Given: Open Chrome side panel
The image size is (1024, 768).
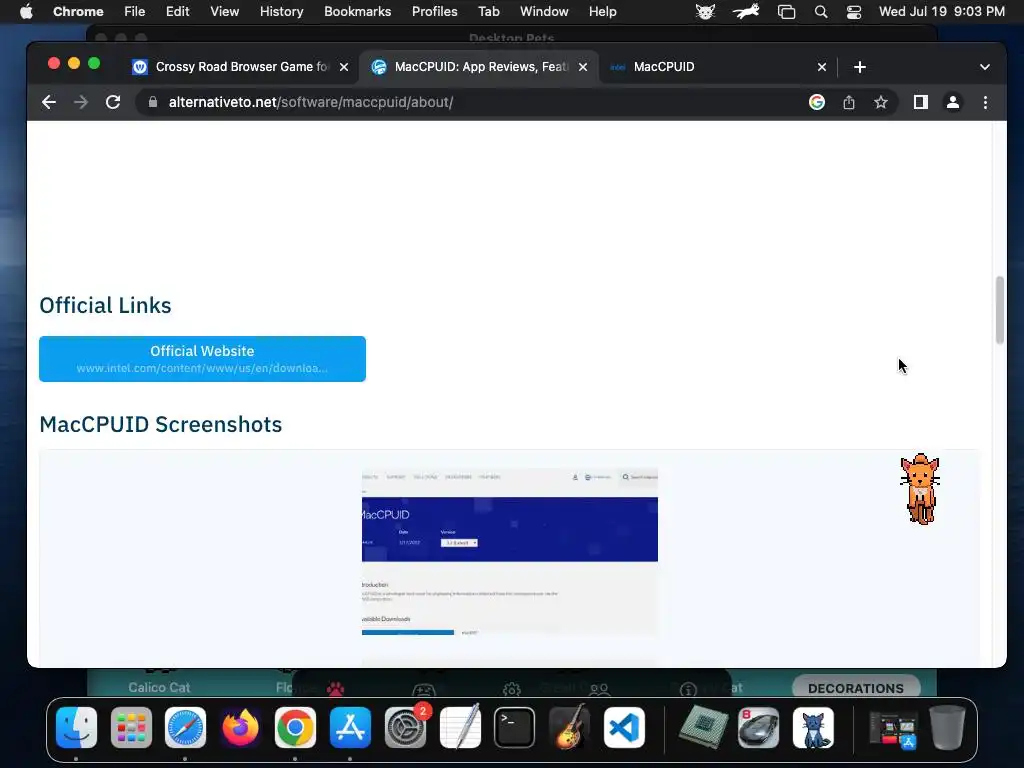Looking at the screenshot, I should click(x=921, y=103).
